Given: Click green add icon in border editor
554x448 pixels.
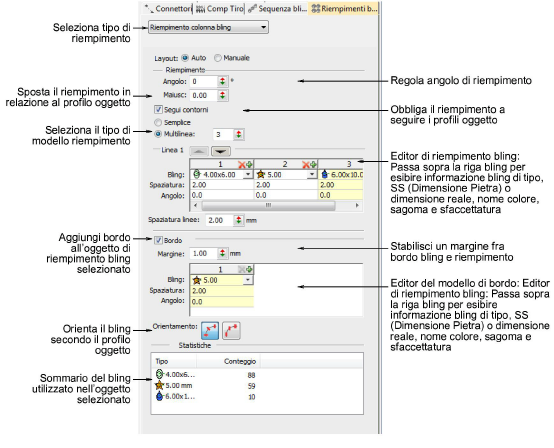Looking at the screenshot, I should click(x=249, y=270).
